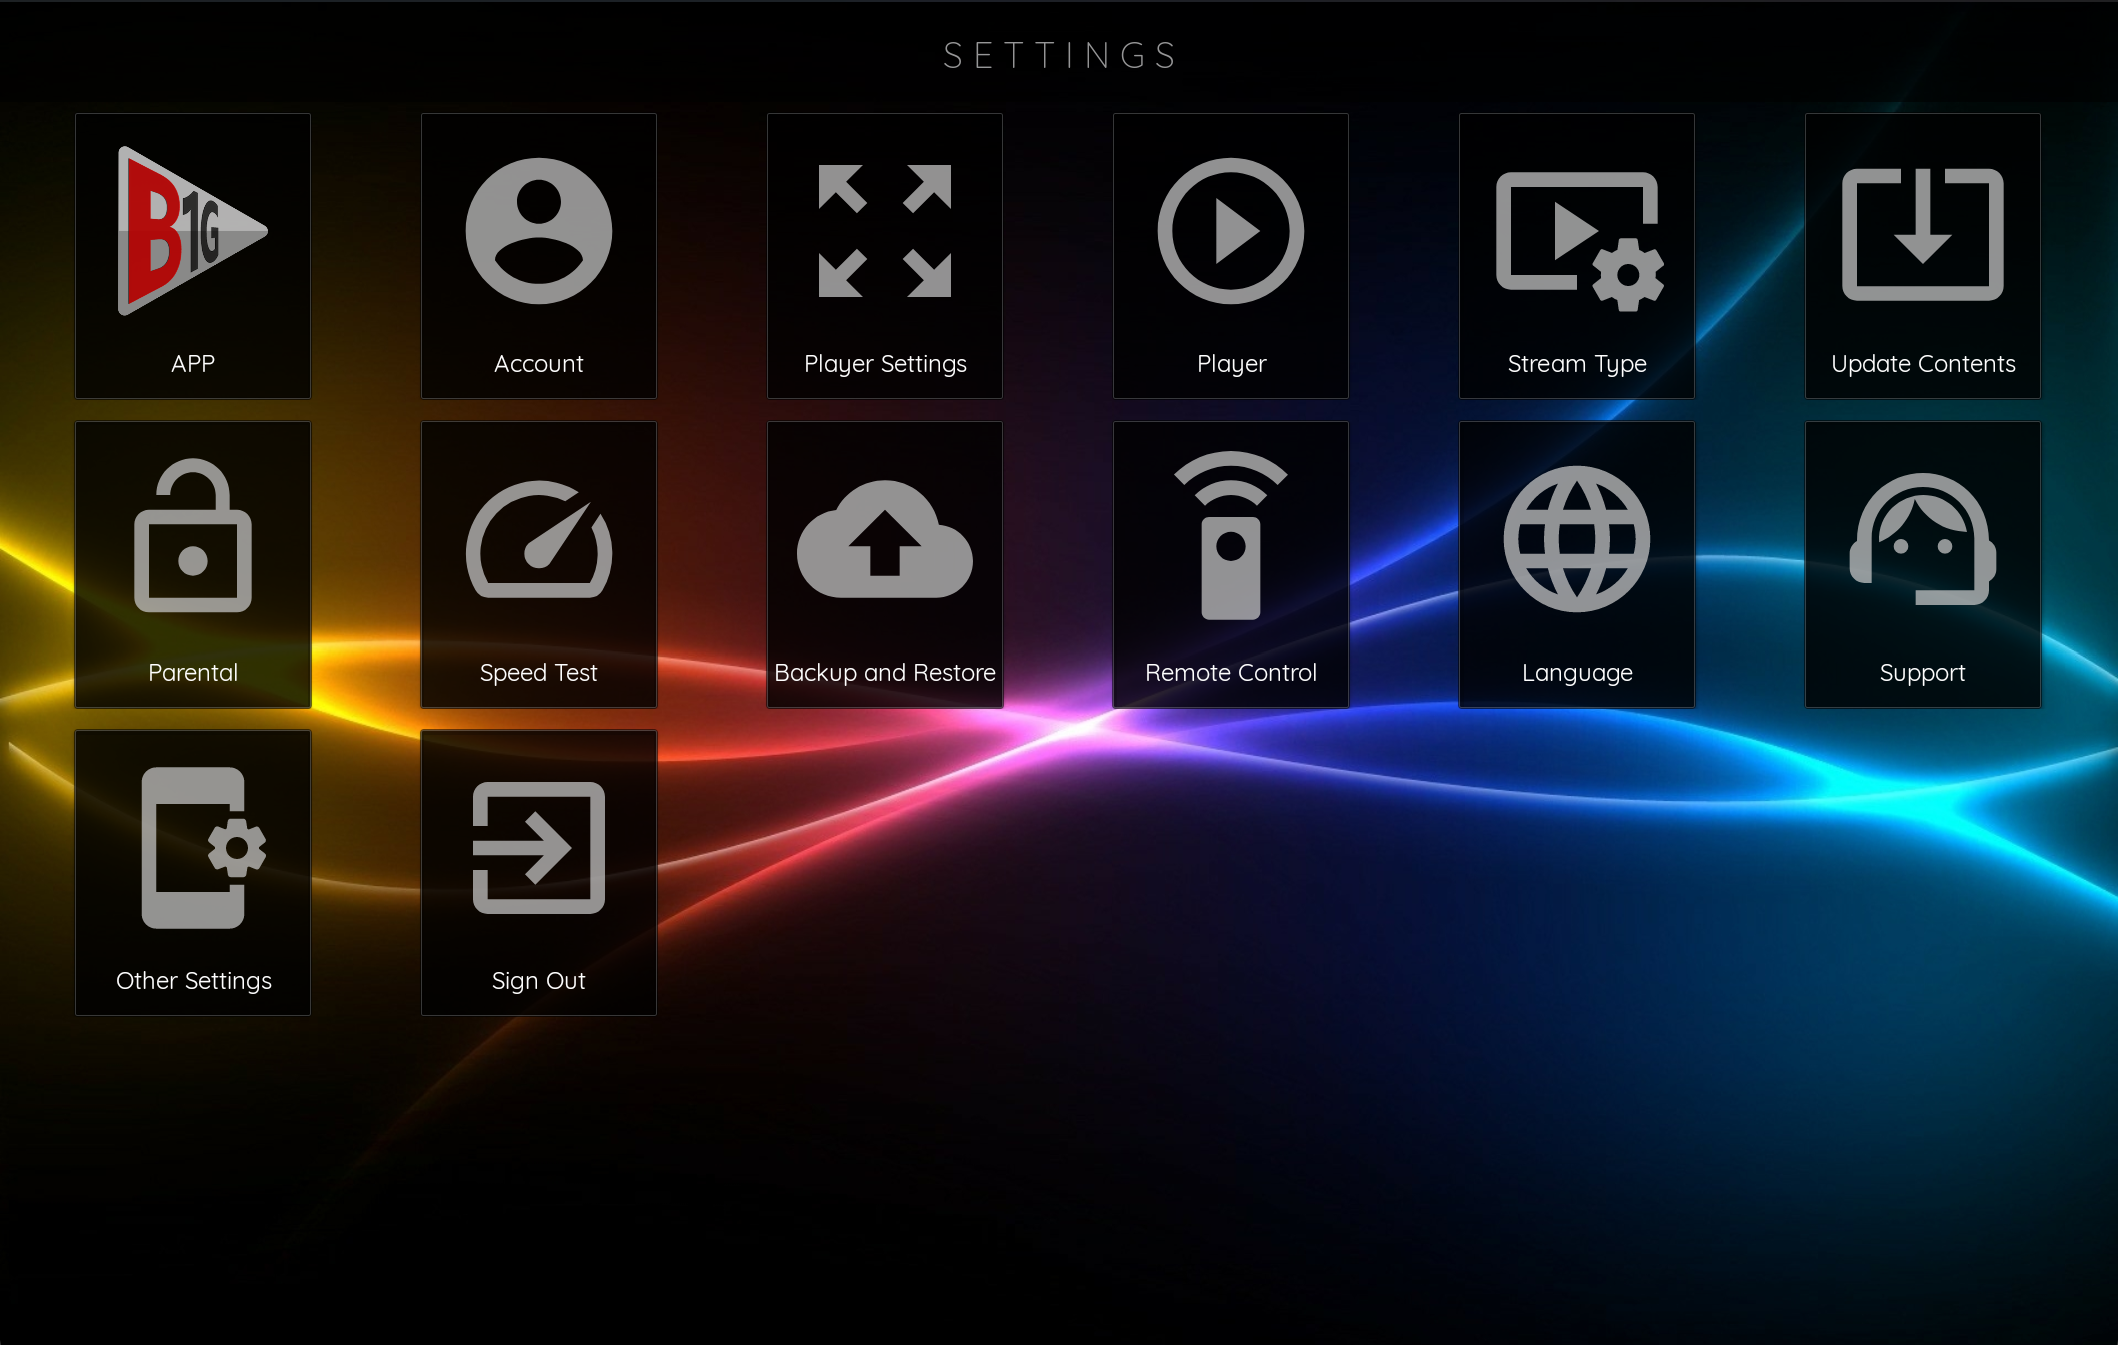Screen dimensions: 2118x1345
Task: Open Backup and Restore cloud icon
Action: [x=884, y=540]
